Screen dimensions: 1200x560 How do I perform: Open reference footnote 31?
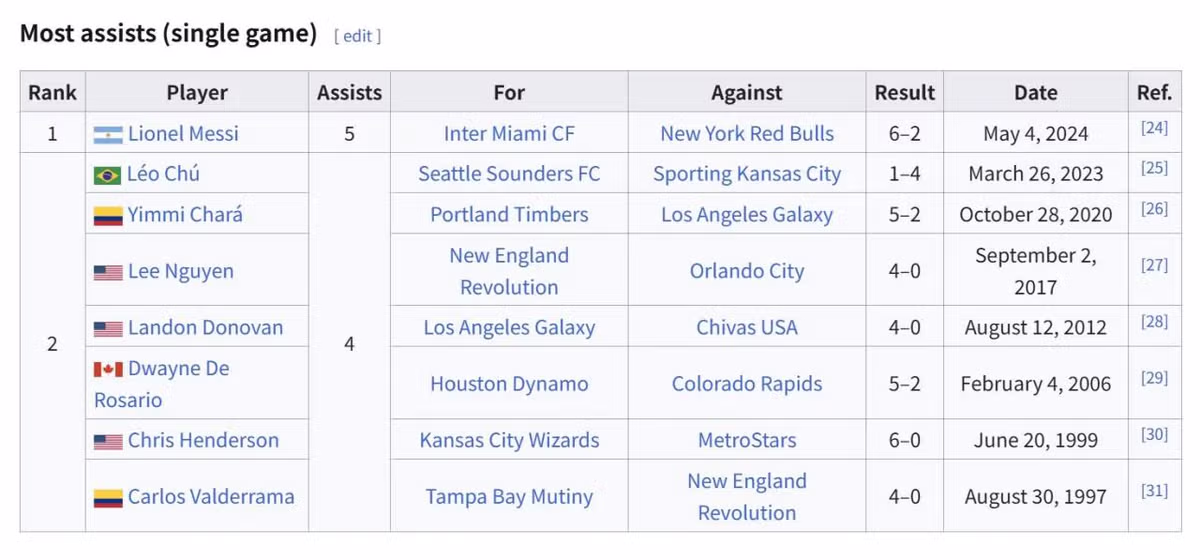(x=1154, y=491)
